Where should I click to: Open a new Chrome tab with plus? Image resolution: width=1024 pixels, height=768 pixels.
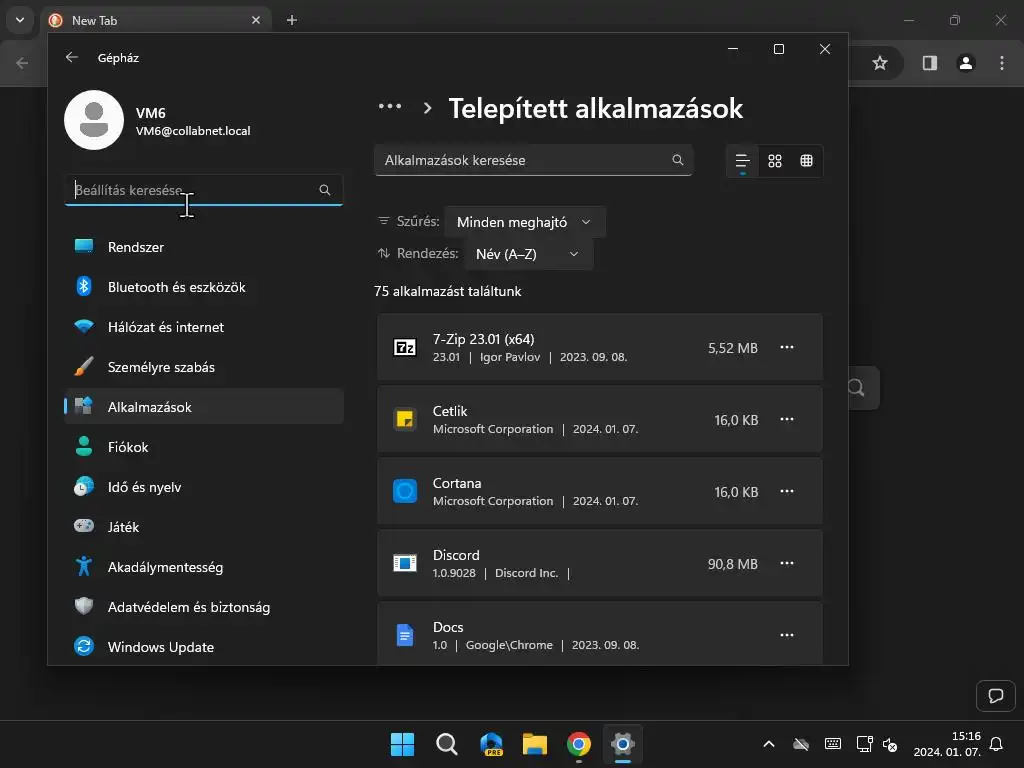coord(292,20)
